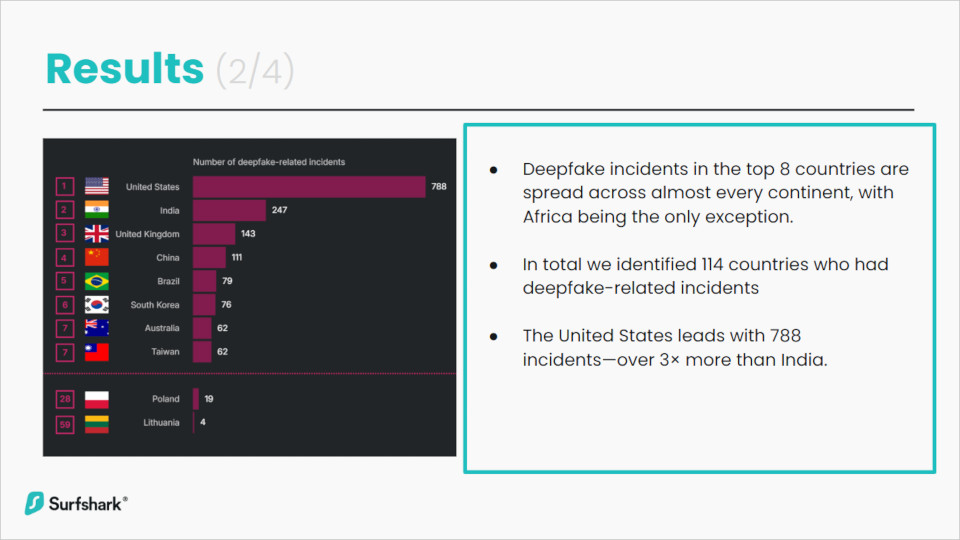960x540 pixels.
Task: Select the India bar in chart
Action: pyautogui.click(x=230, y=210)
